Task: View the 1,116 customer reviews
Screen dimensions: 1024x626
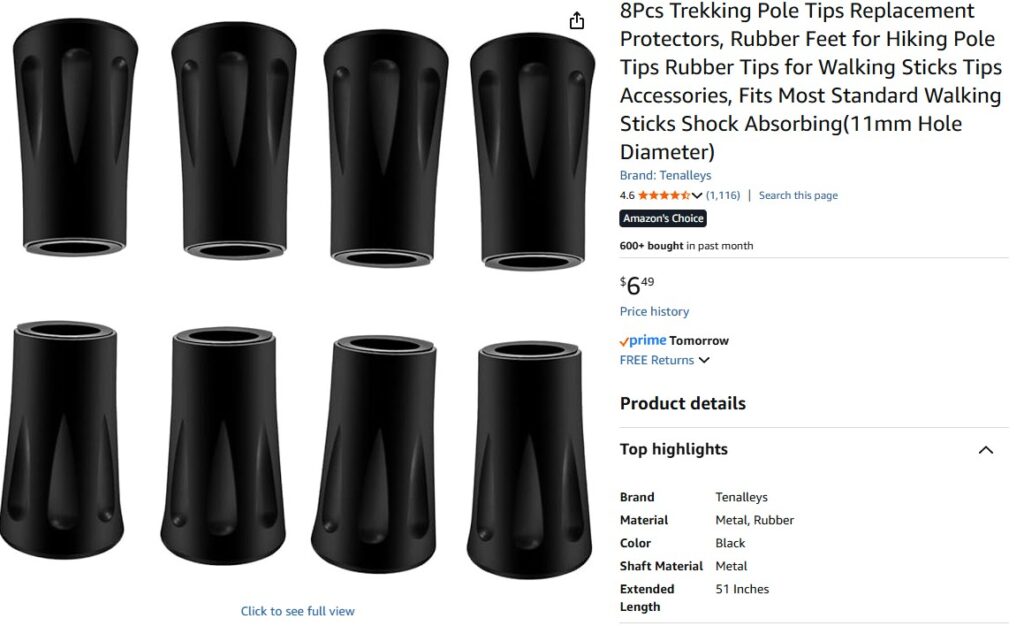Action: [x=723, y=195]
